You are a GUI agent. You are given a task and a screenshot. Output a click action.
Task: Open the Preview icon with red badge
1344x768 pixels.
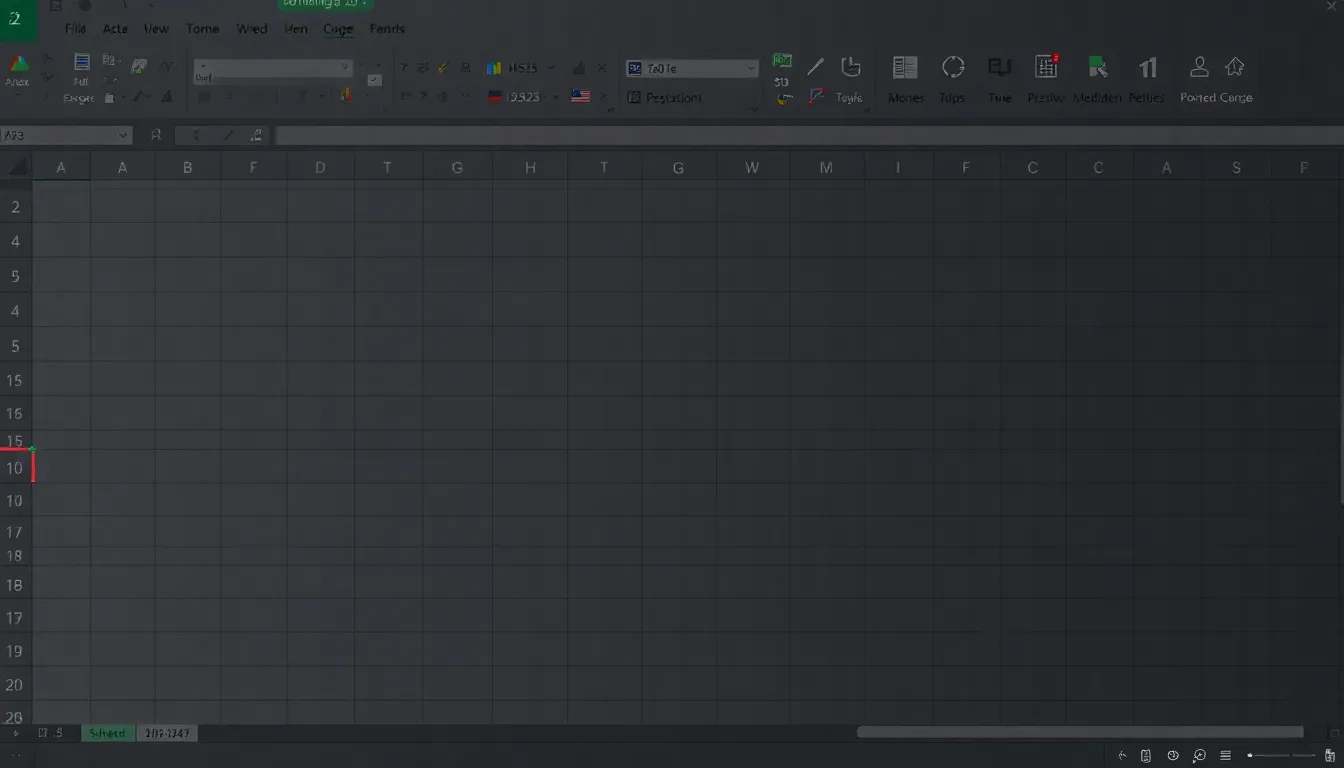(x=1046, y=68)
